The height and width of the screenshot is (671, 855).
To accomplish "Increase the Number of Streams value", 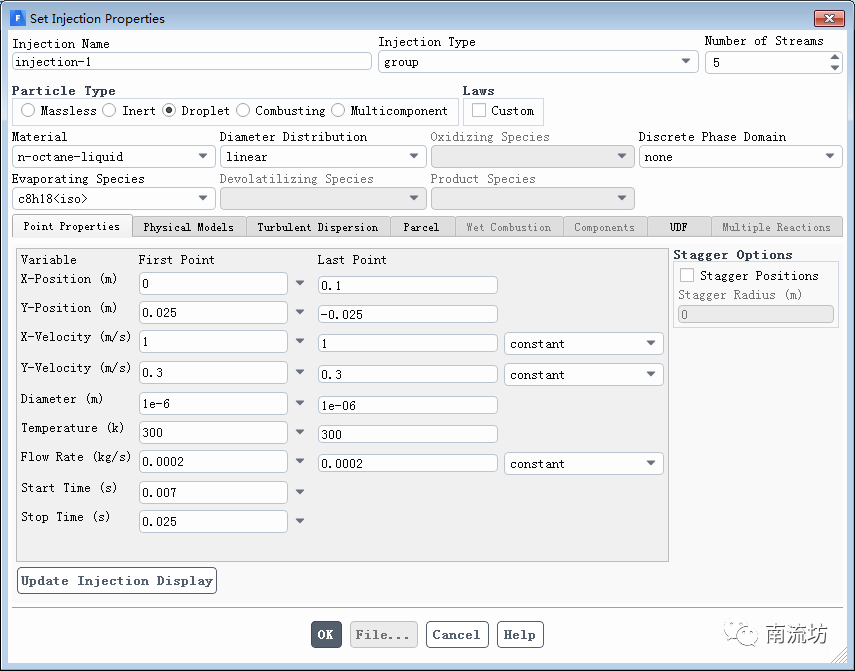I will coord(835,57).
